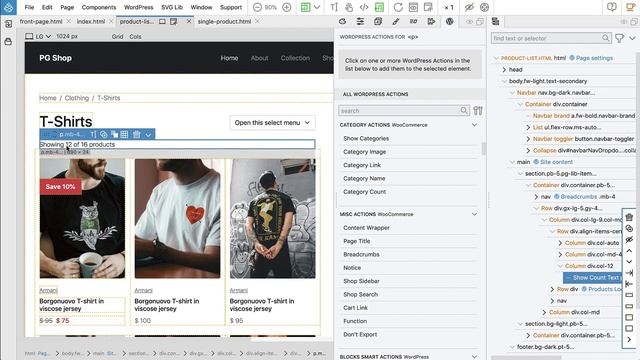This screenshot has width=640, height=360.
Task: Close the index.html tab
Action: (111, 21)
